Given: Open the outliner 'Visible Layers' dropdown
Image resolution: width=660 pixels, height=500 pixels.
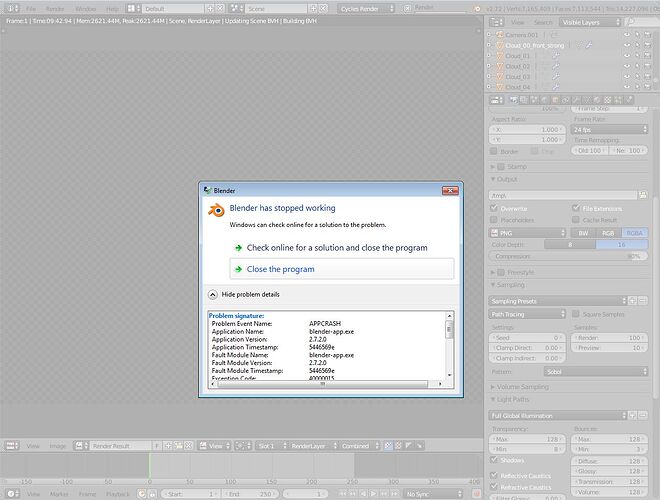Looking at the screenshot, I should tap(590, 22).
